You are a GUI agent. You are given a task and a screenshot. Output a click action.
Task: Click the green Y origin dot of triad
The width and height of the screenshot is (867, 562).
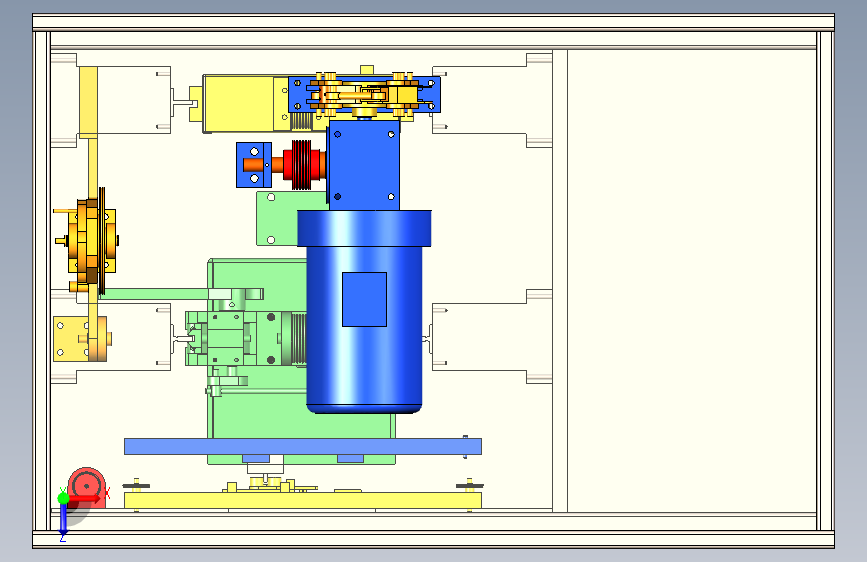click(x=63, y=498)
